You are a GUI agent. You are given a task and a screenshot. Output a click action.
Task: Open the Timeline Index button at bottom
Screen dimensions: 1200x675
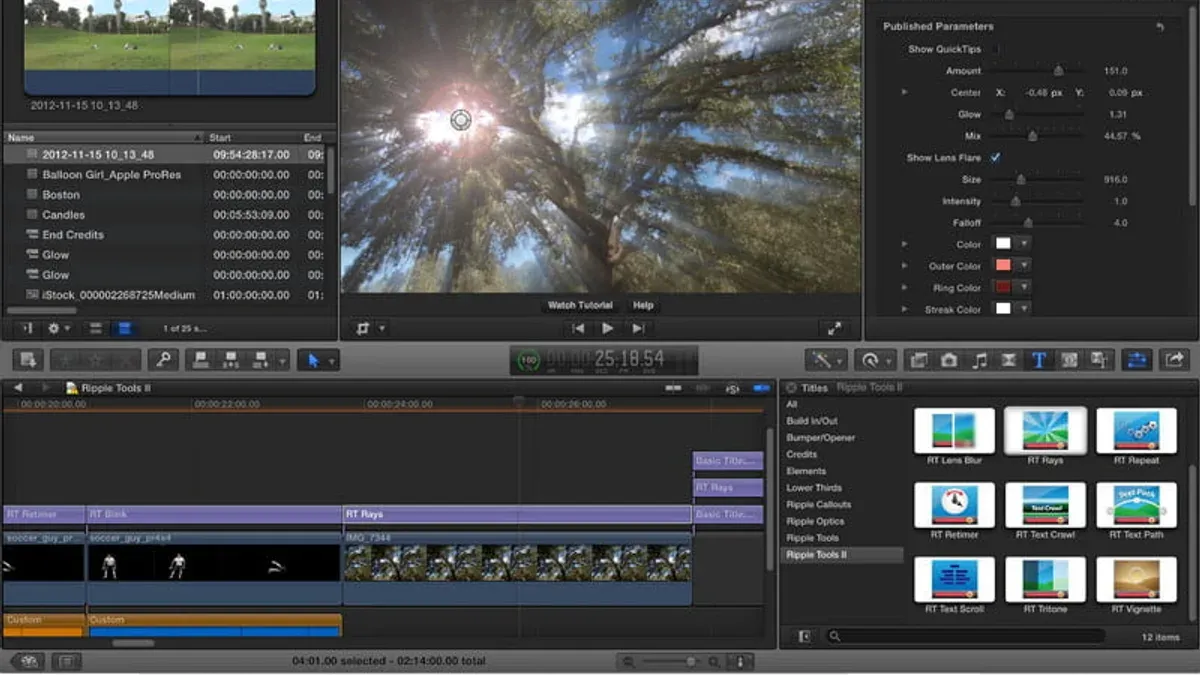coord(67,661)
